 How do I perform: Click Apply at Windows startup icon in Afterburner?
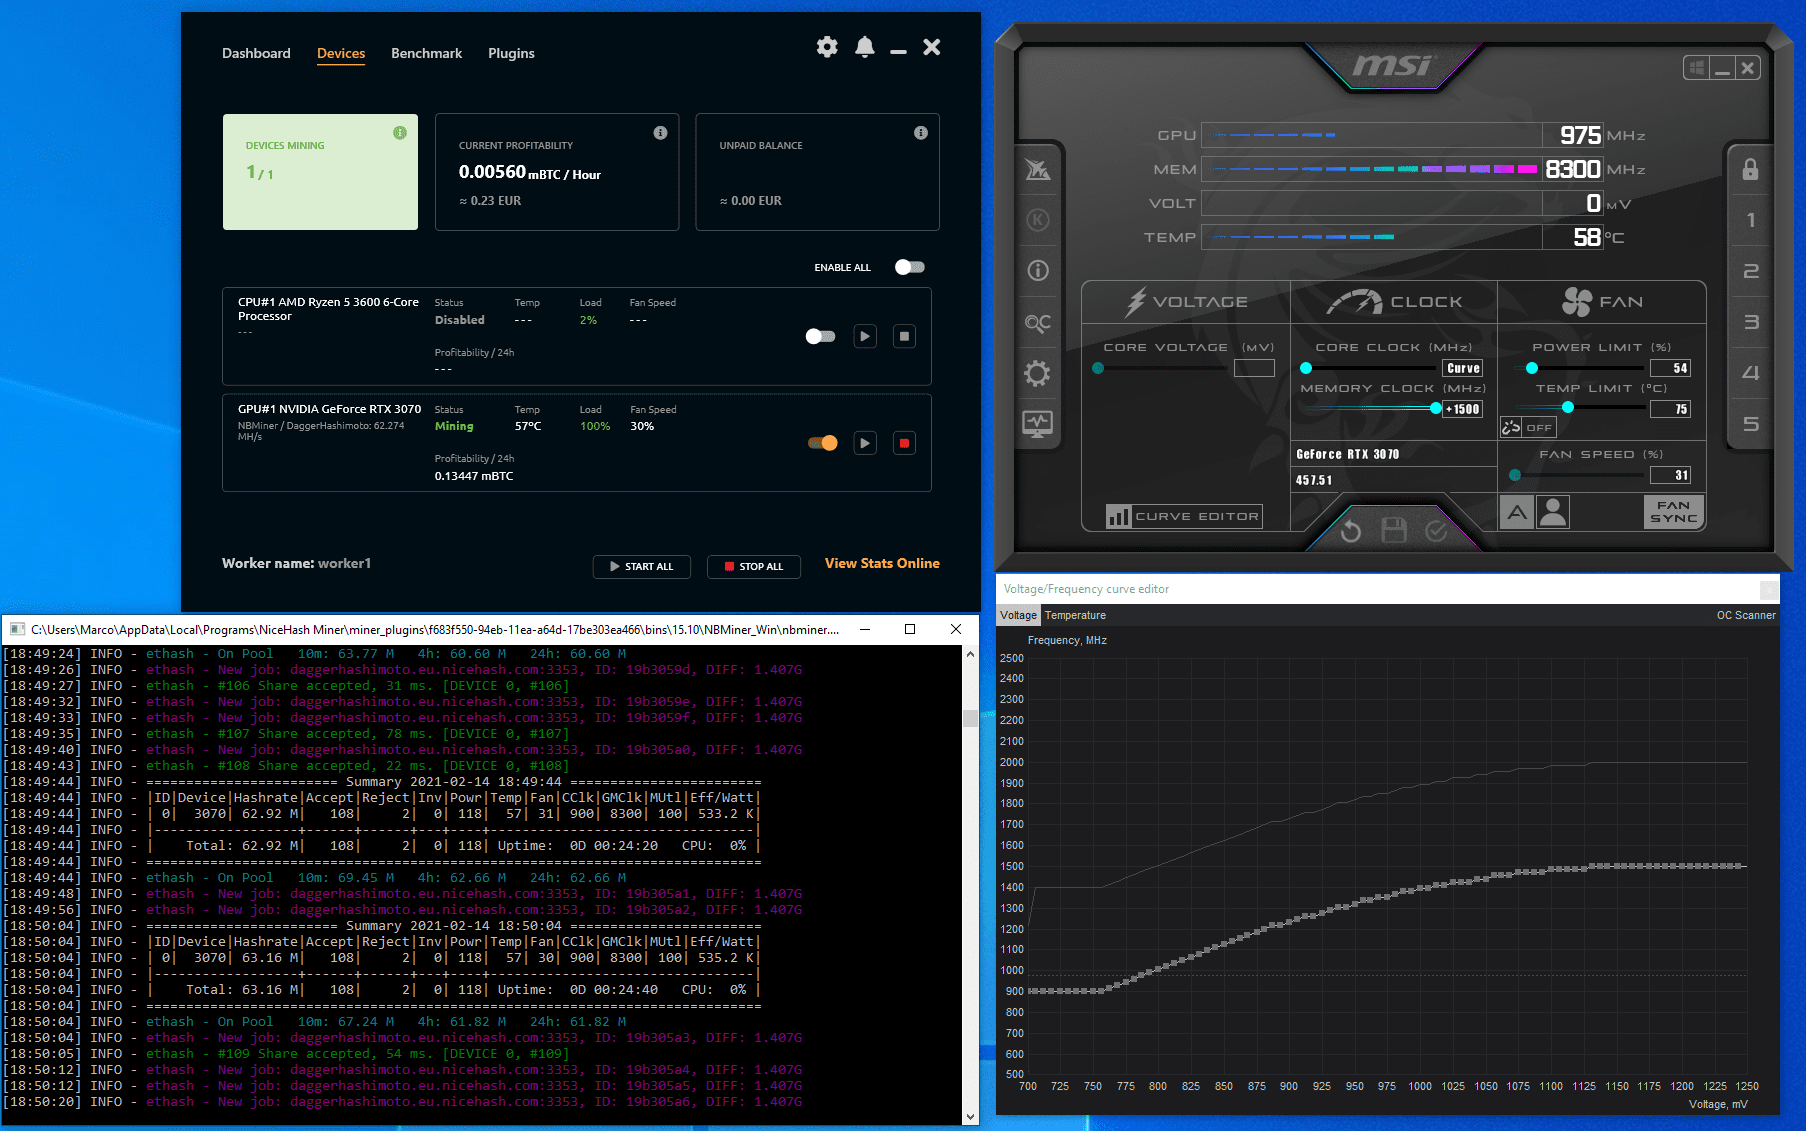1695,68
